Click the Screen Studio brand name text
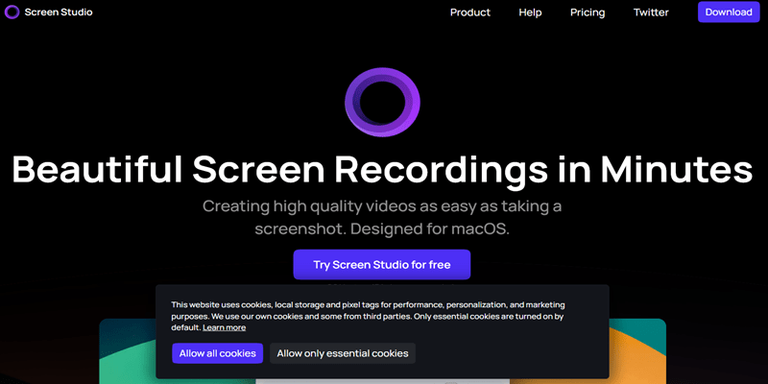The image size is (768, 384). click(x=58, y=12)
